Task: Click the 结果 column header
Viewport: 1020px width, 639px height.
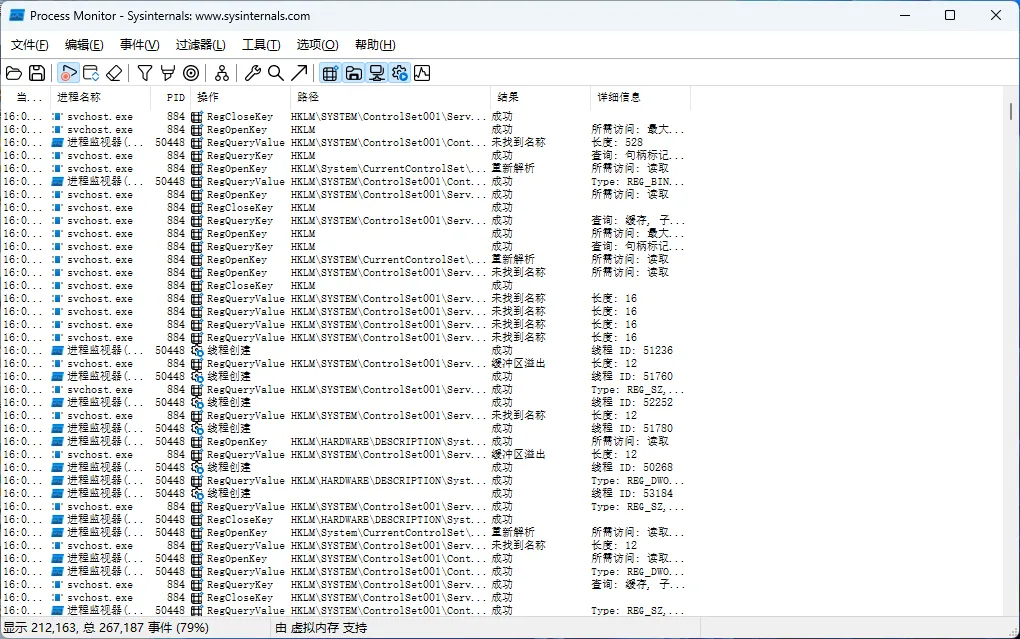Action: (x=541, y=97)
